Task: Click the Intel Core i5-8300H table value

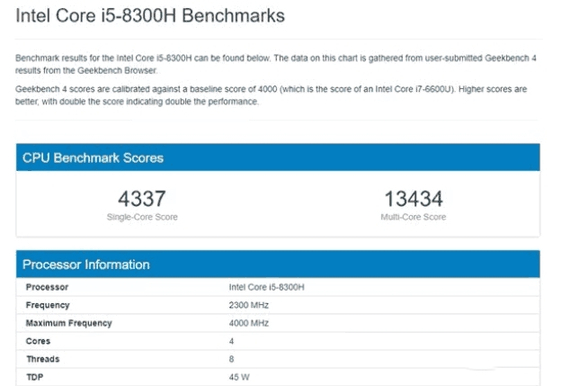Action: (266, 287)
